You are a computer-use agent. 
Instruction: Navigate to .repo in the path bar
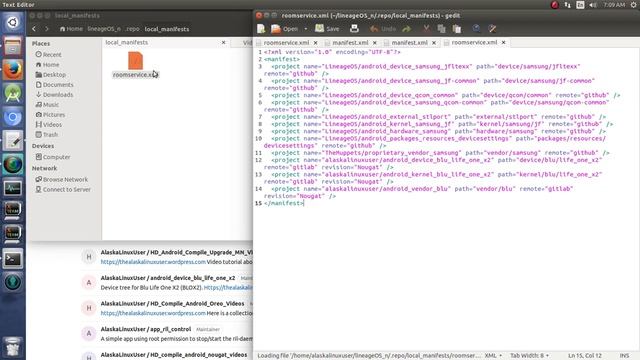click(132, 29)
